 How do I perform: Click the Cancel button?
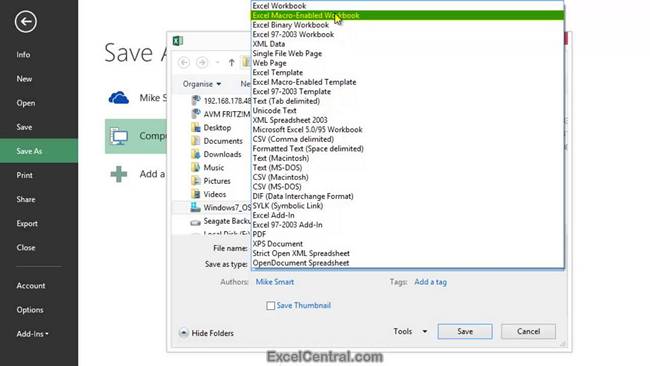(x=528, y=332)
